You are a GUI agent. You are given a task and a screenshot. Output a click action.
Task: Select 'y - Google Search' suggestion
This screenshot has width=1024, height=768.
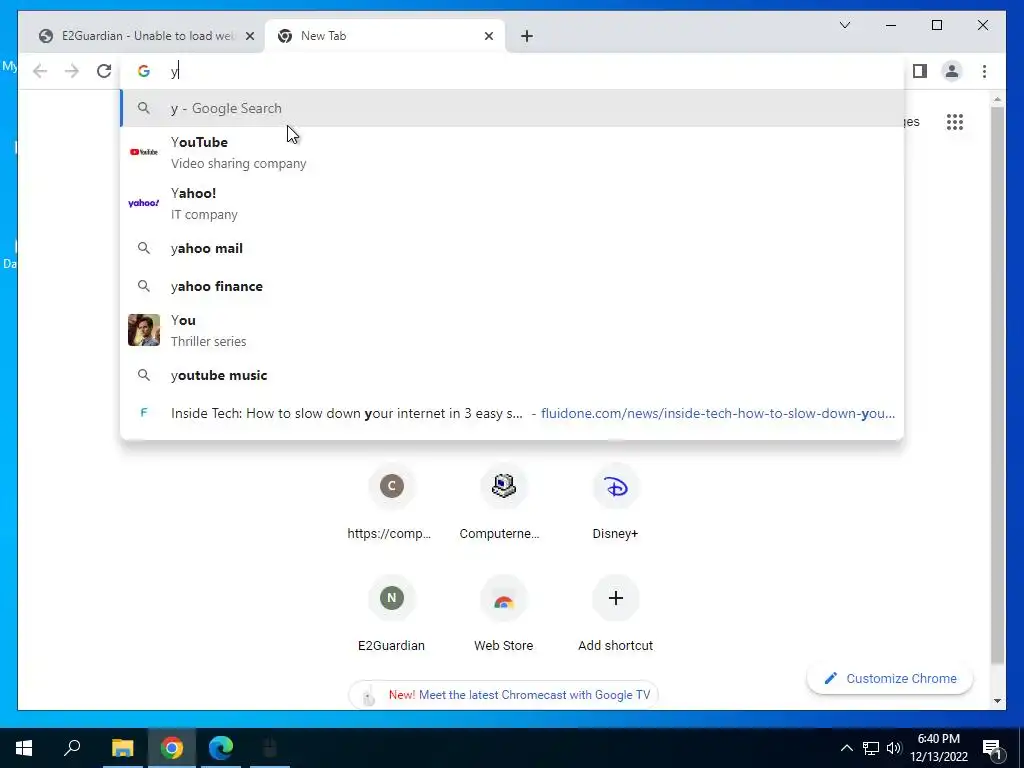pyautogui.click(x=512, y=108)
